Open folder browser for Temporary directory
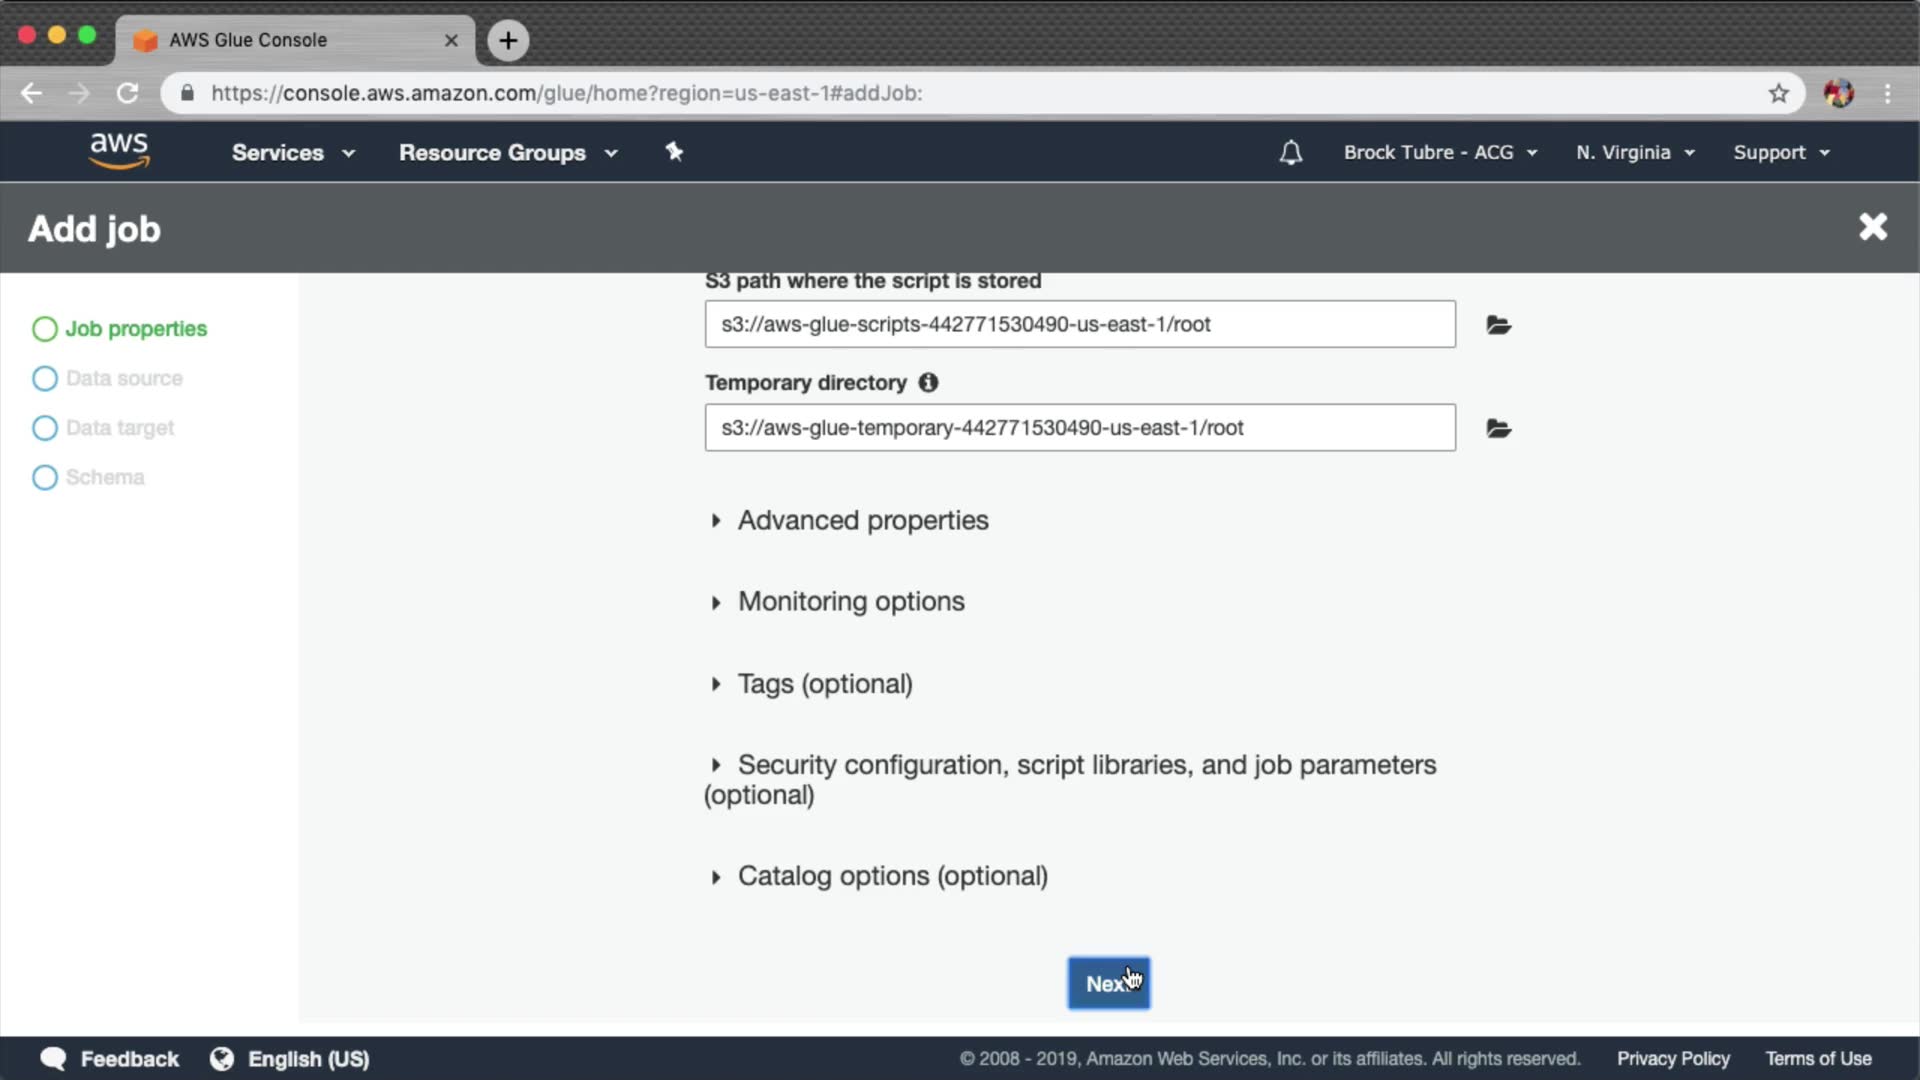The height and width of the screenshot is (1080, 1920). (1498, 429)
